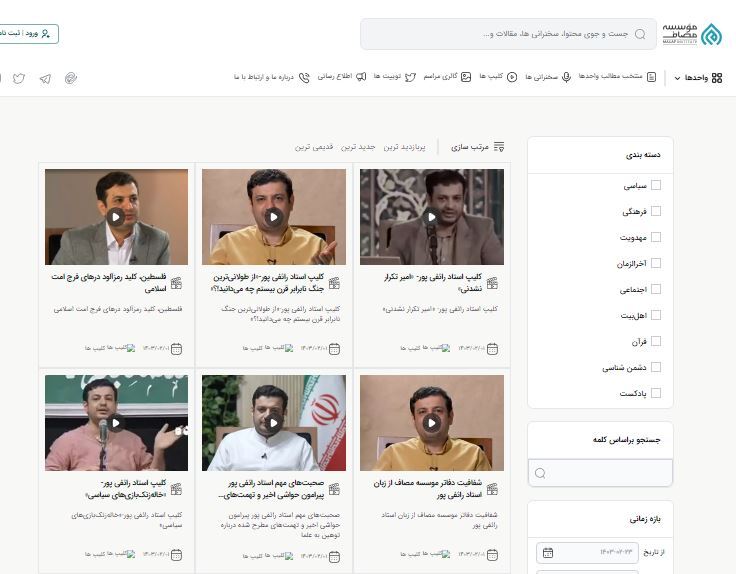Image resolution: width=736 pixels, height=574 pixels.
Task: Click the clip icon beside «خاله‌زنک‌بازی‌های سیاسی» title
Action: pos(176,489)
